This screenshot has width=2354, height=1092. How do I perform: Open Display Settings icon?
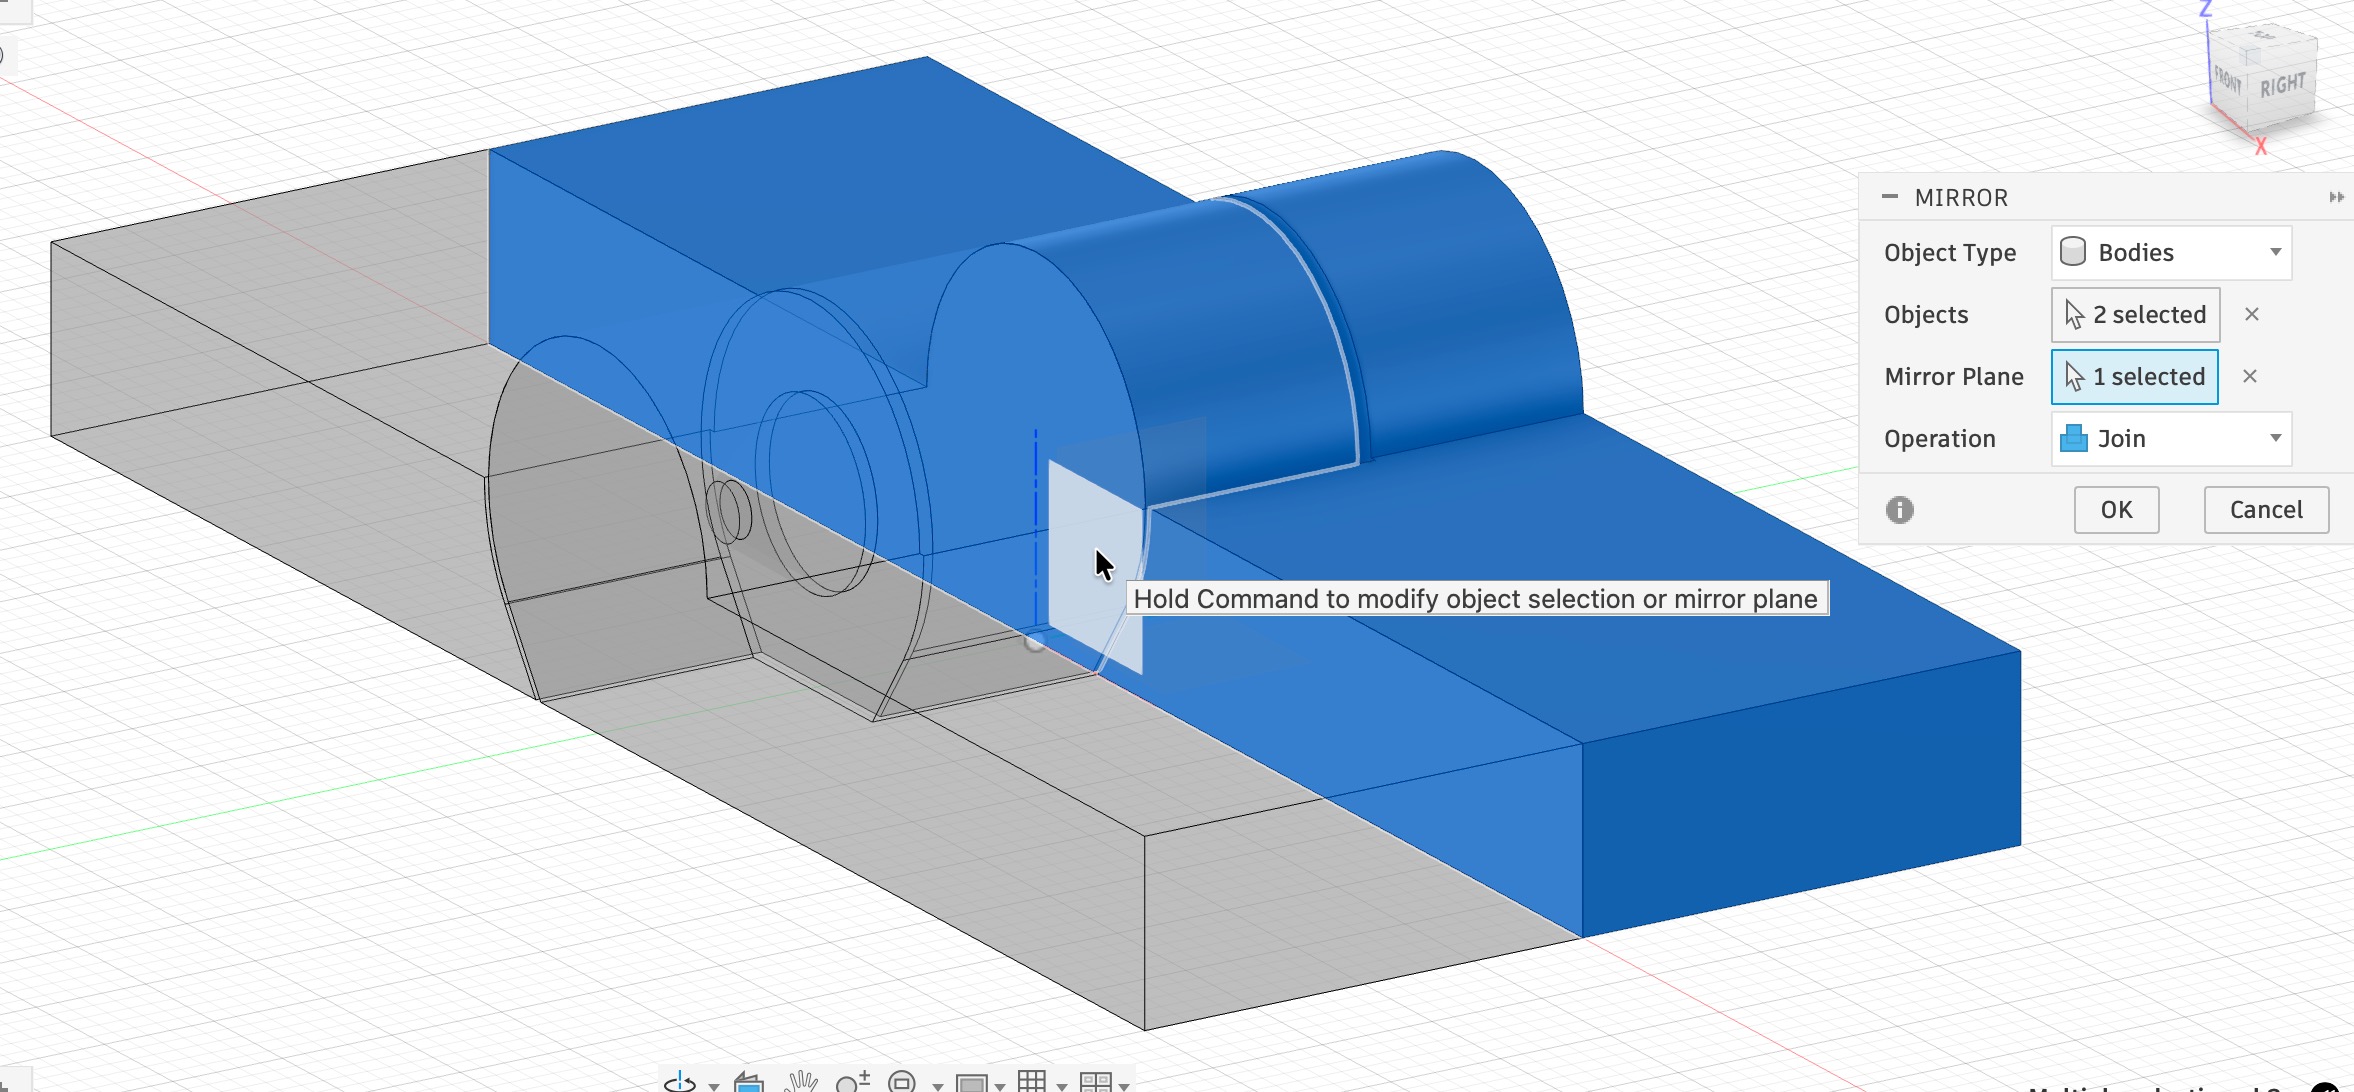(x=972, y=1083)
